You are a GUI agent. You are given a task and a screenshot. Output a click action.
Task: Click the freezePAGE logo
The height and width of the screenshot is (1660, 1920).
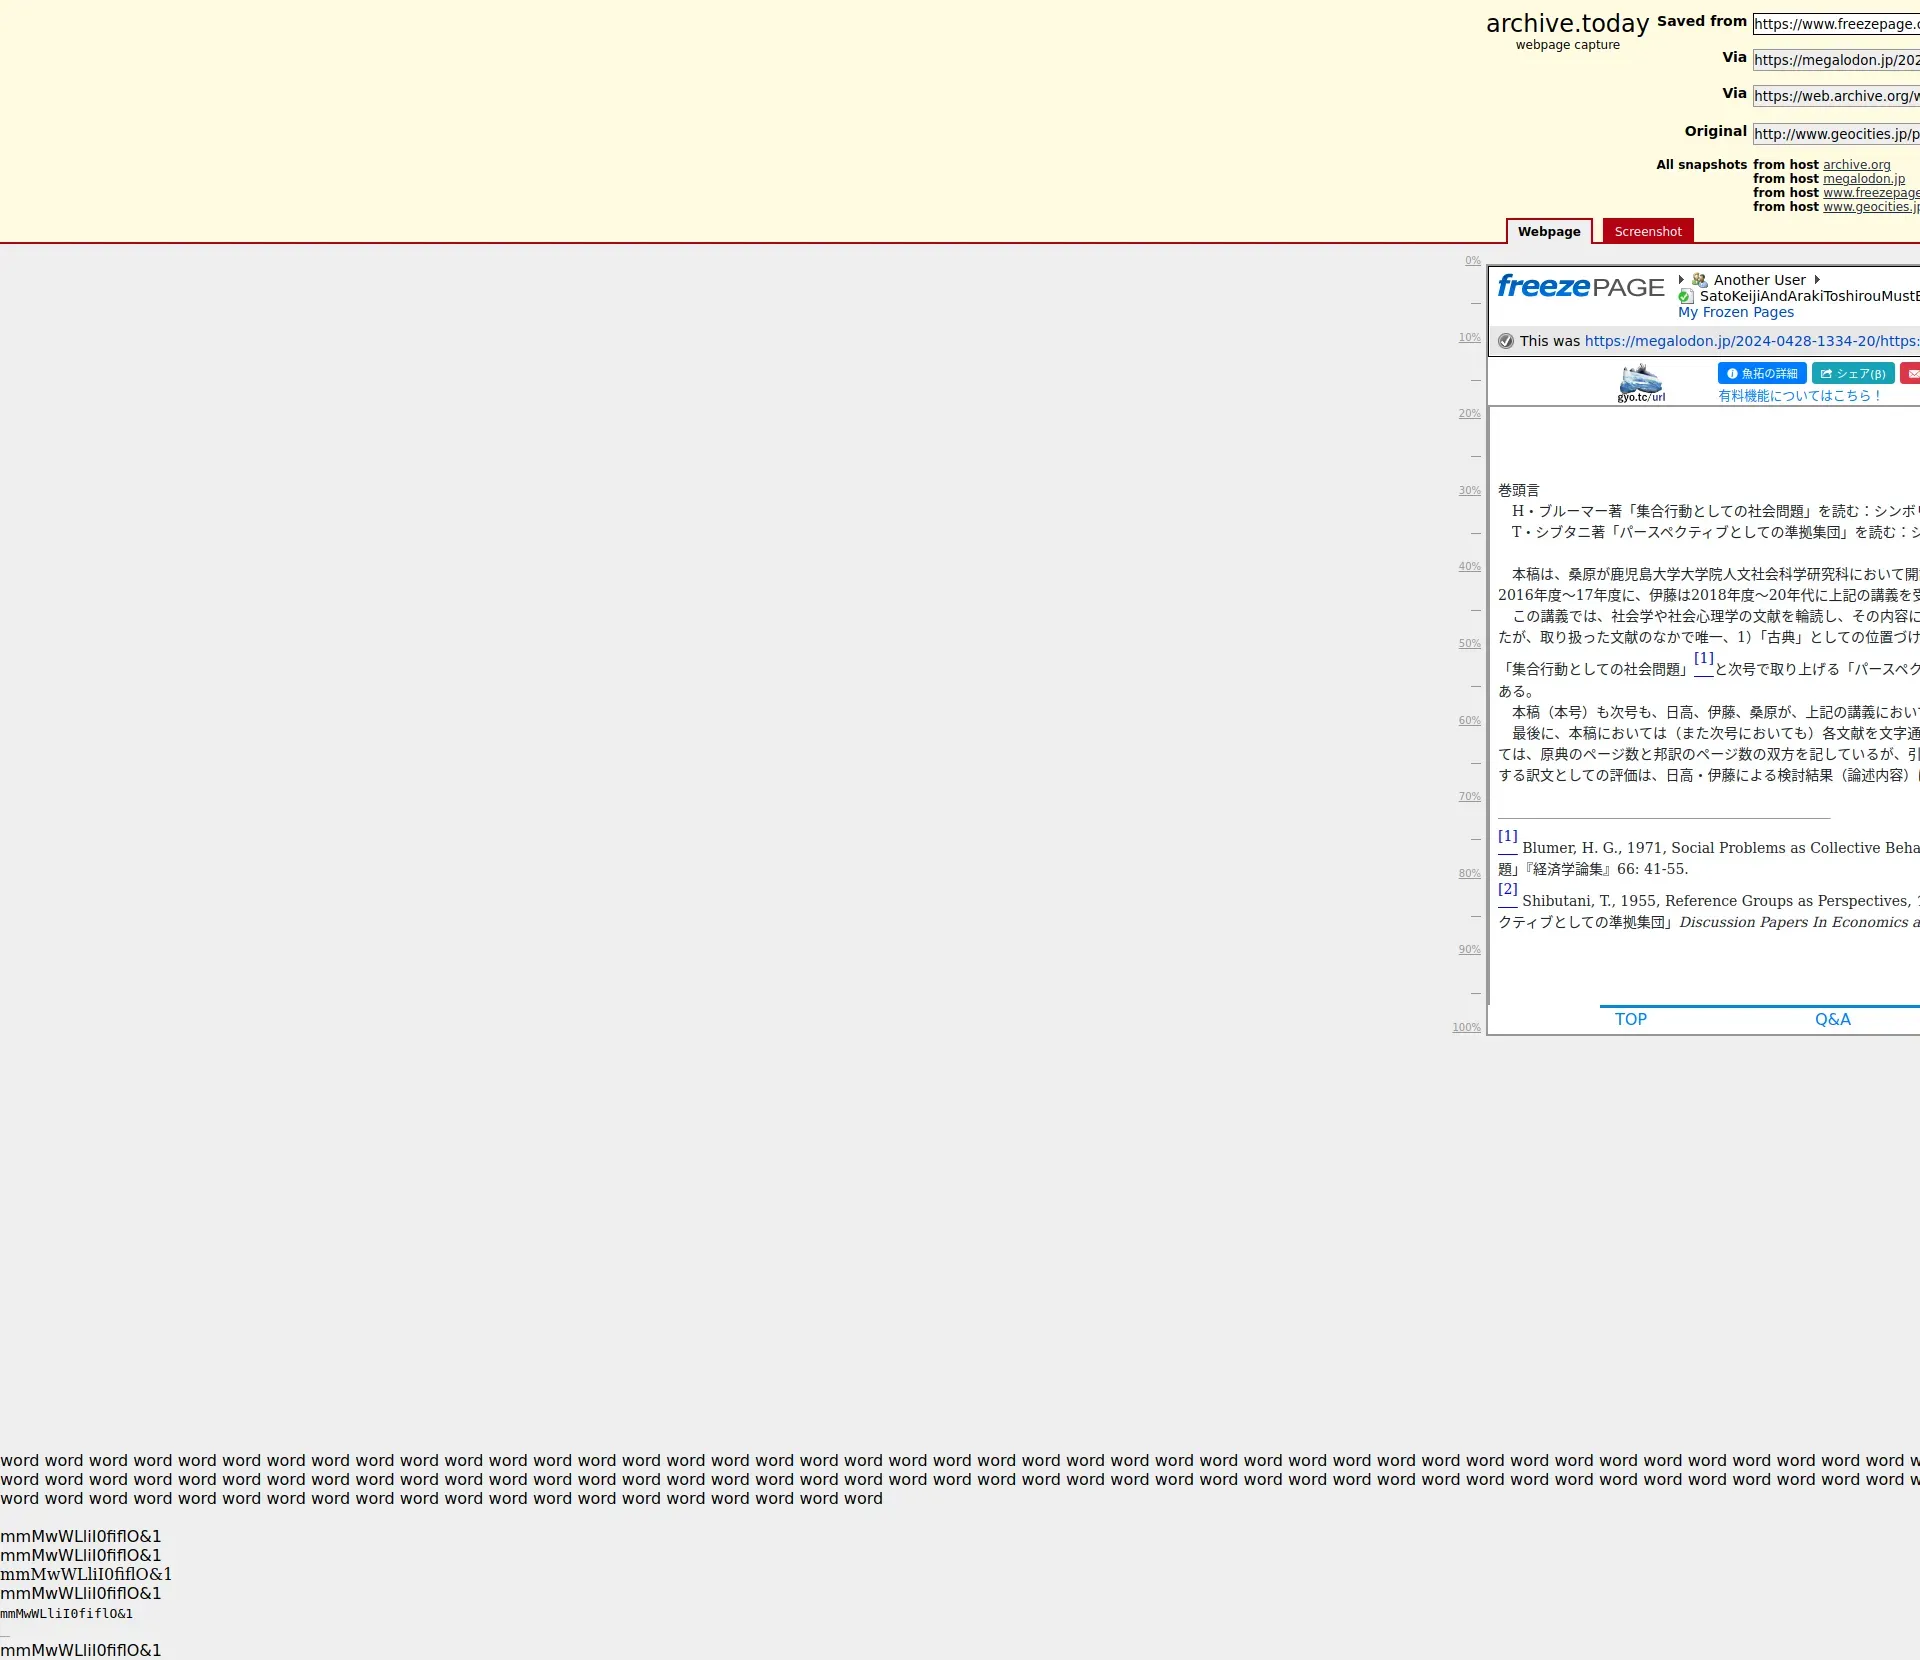pos(1580,287)
